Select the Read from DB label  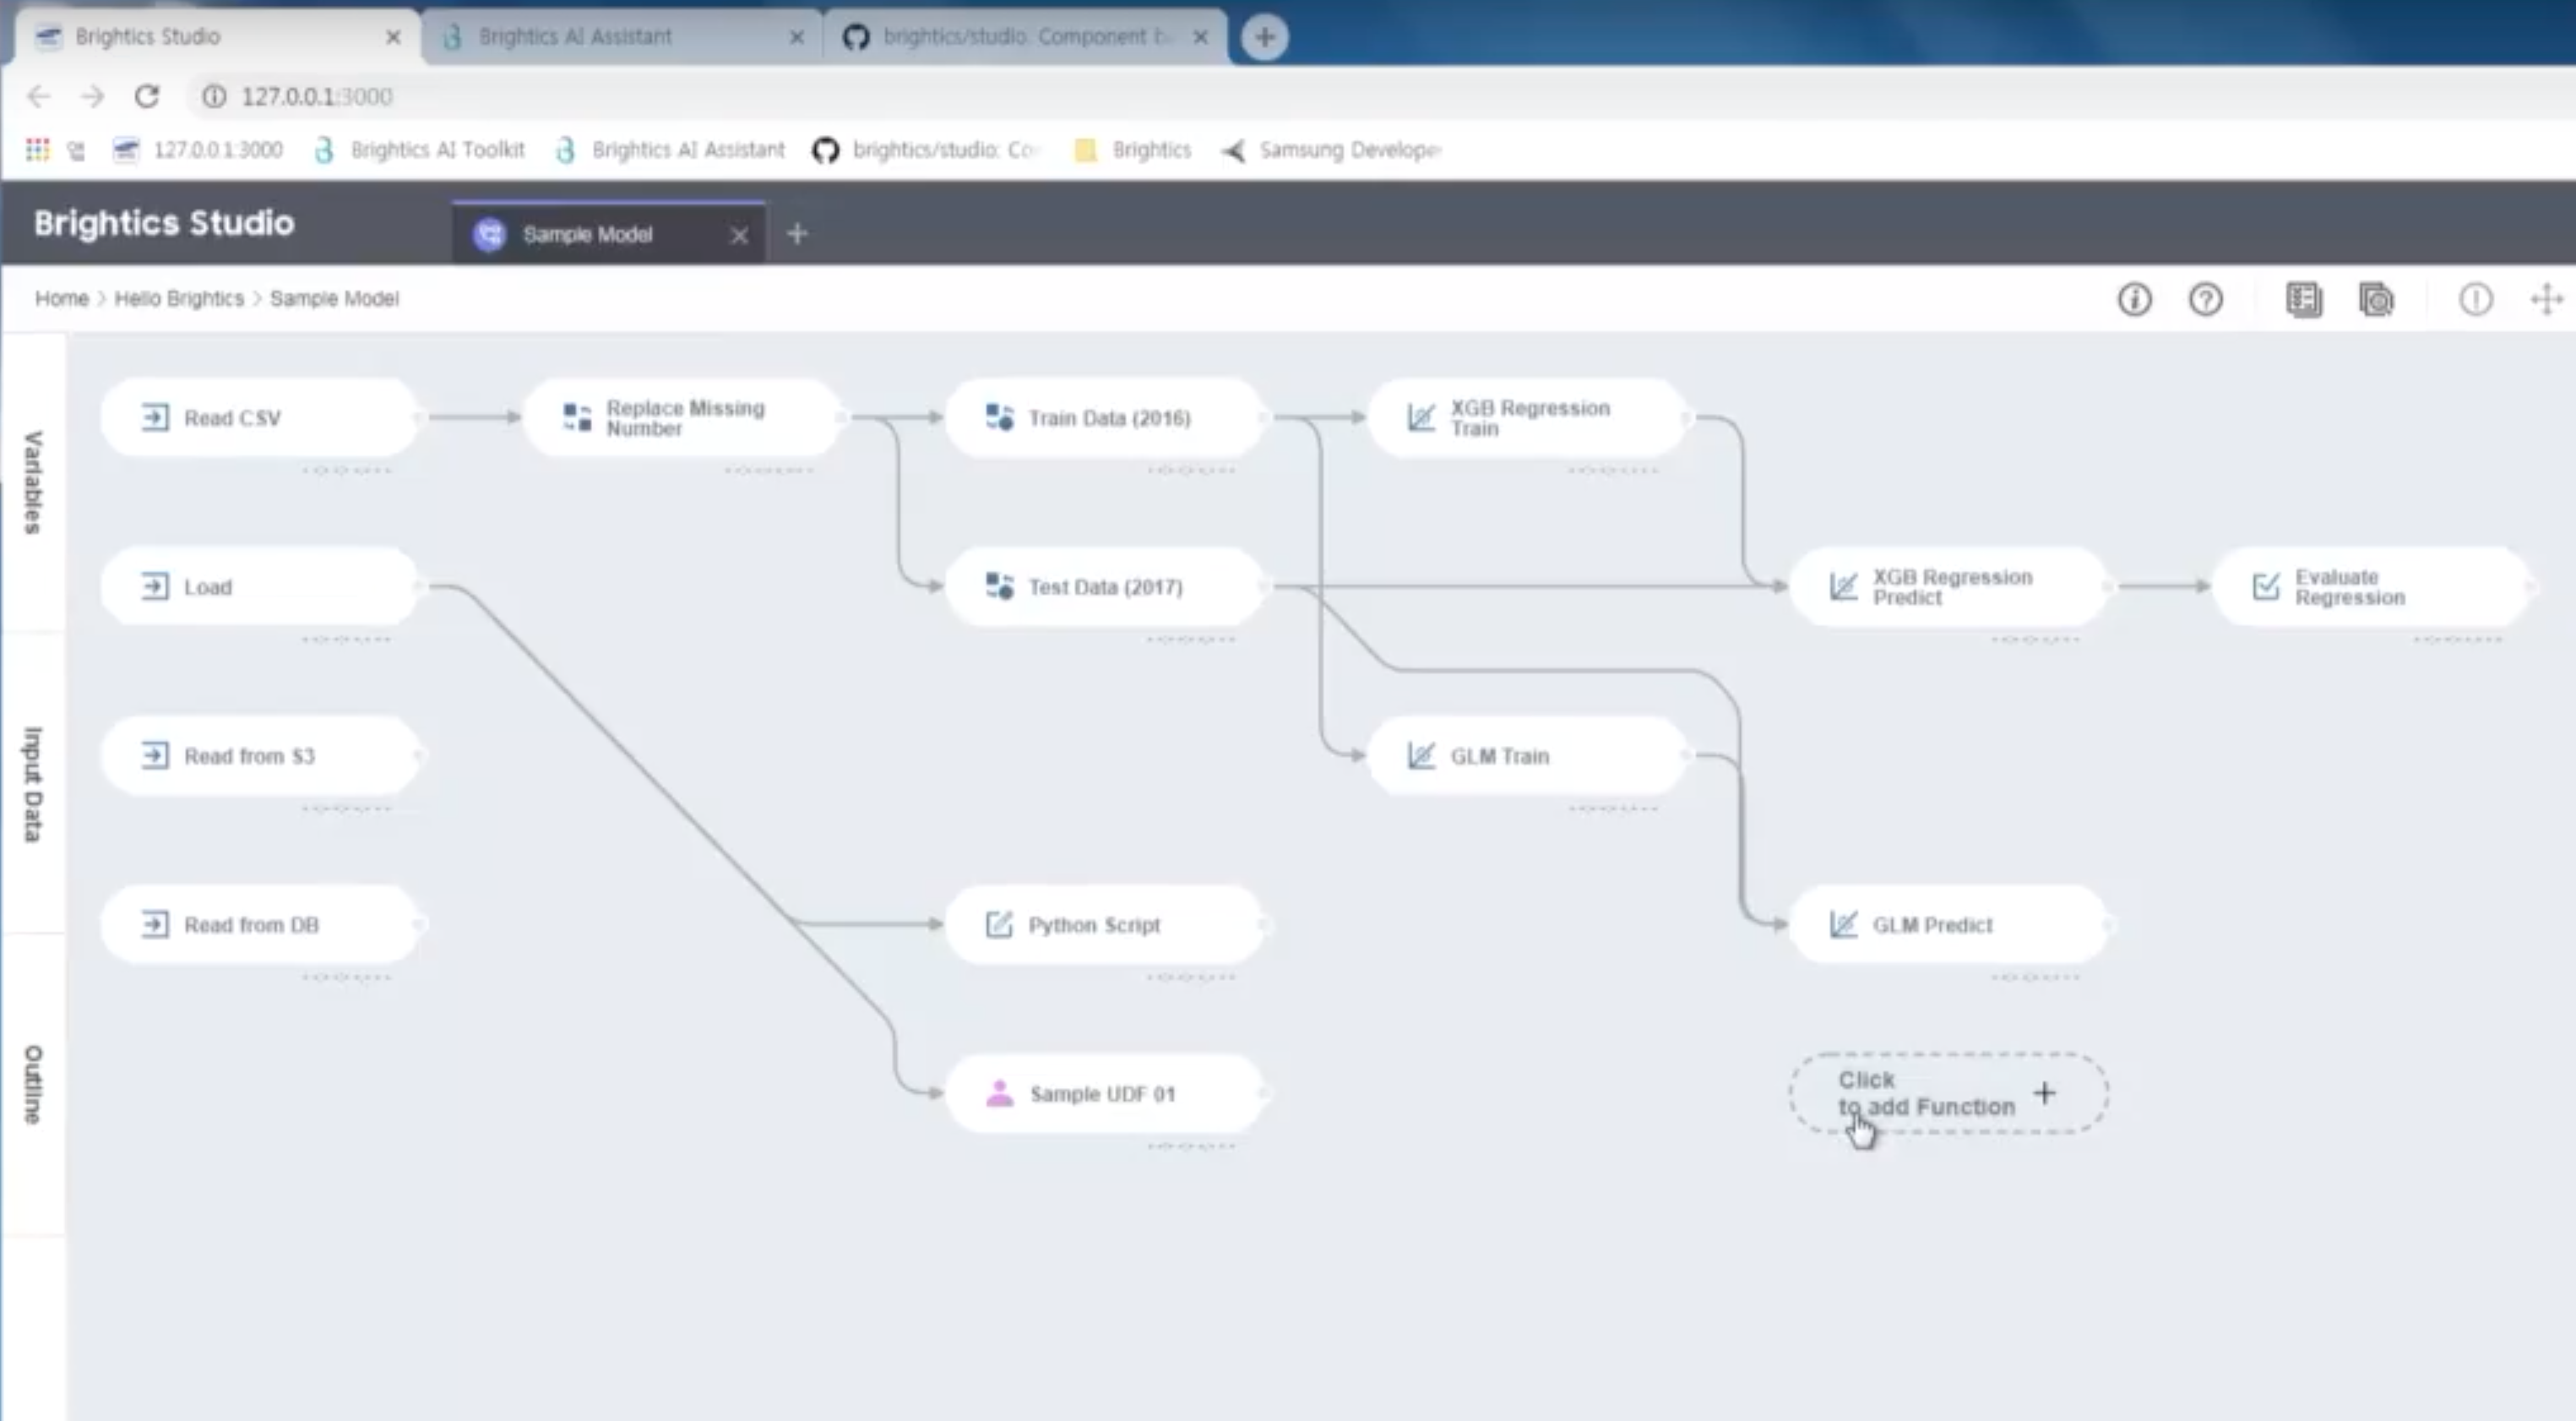coord(251,925)
